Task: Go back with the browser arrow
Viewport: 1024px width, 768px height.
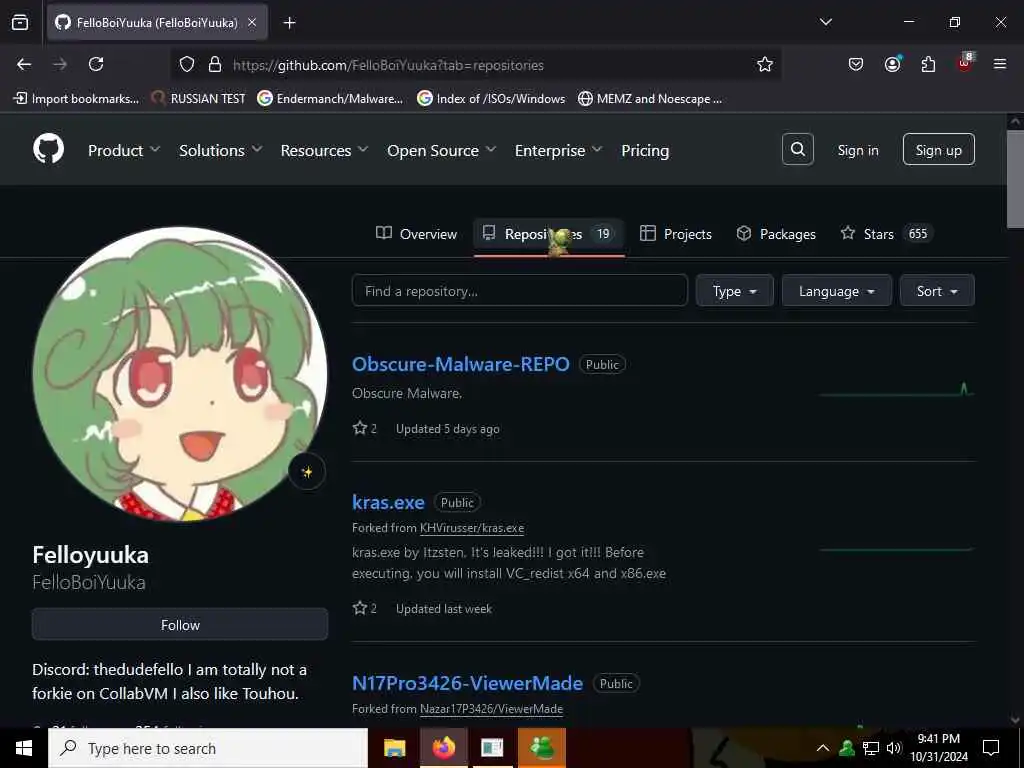Action: point(24,64)
